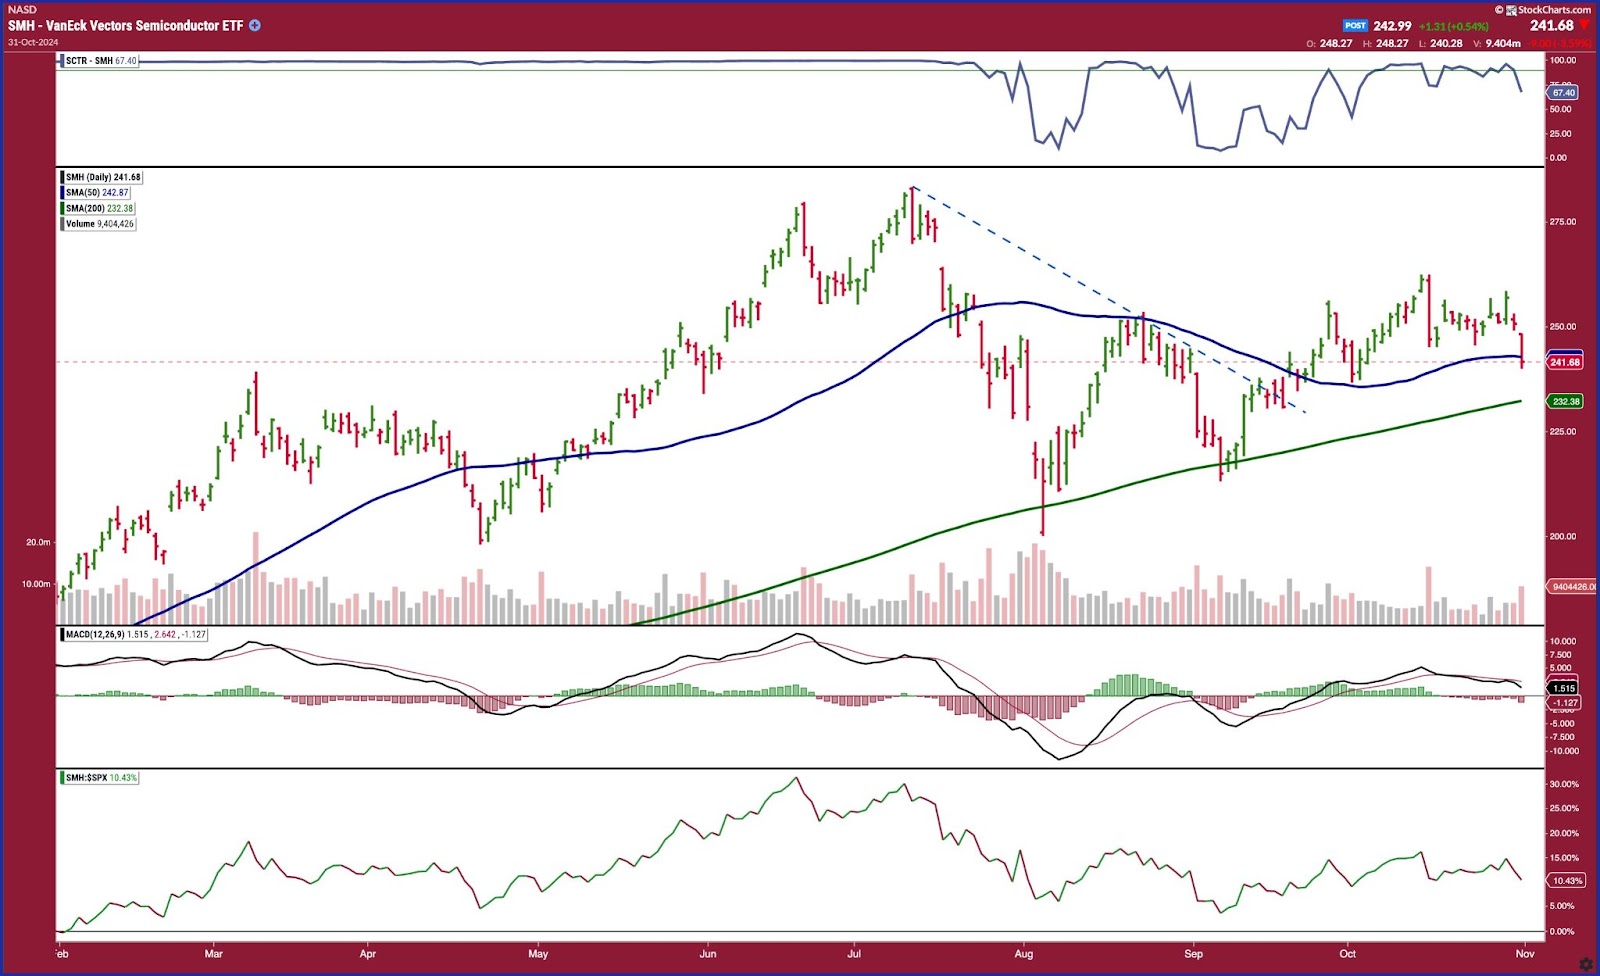Select the MACD(12,26,9) legend label
1600x976 pixels.
pyautogui.click(x=133, y=634)
